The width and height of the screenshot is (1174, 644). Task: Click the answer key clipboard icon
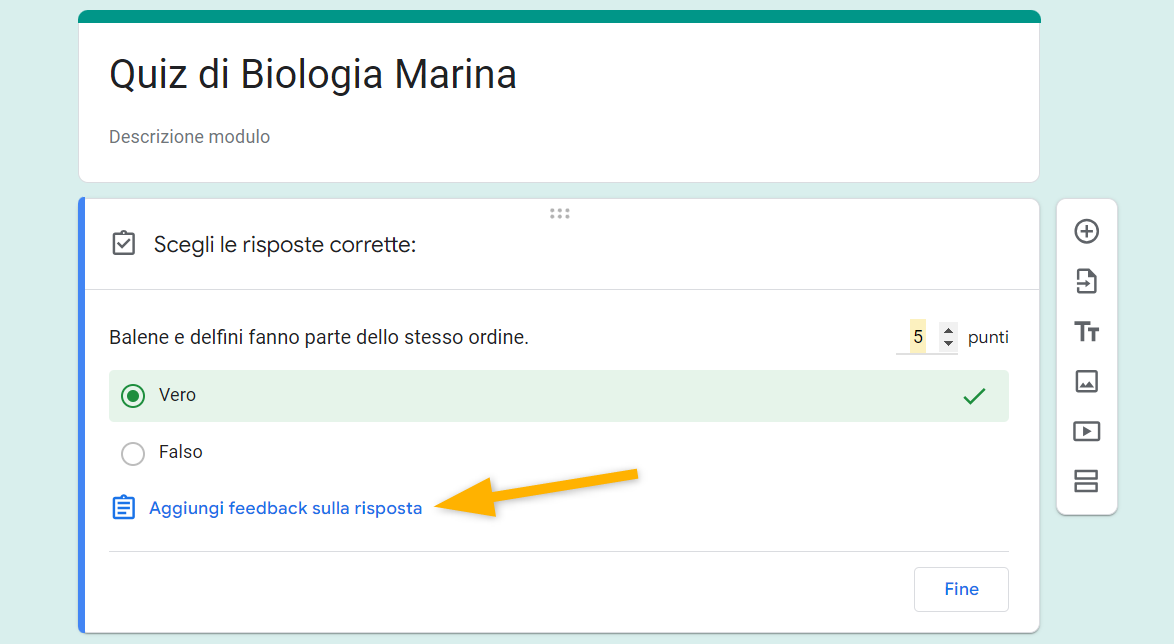pos(124,244)
